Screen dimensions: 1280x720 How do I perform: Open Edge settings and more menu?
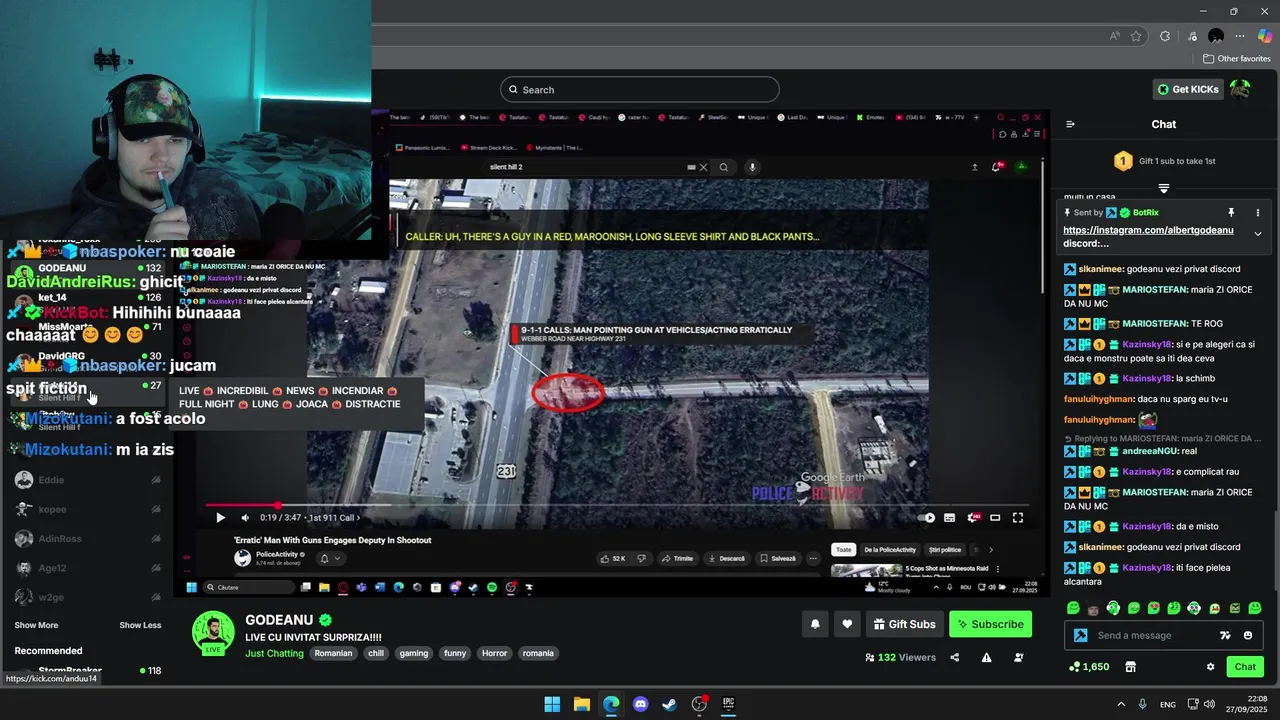coord(1240,36)
